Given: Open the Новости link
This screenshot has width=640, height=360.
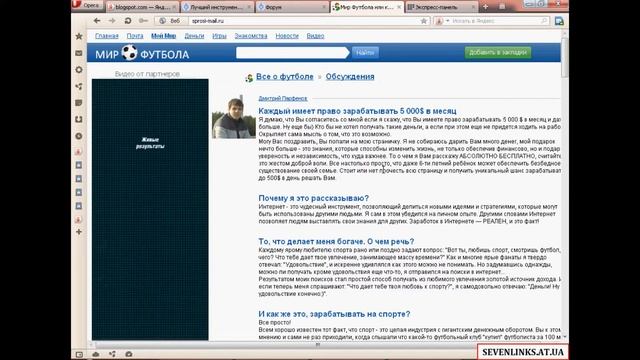Looking at the screenshot, I should (287, 36).
